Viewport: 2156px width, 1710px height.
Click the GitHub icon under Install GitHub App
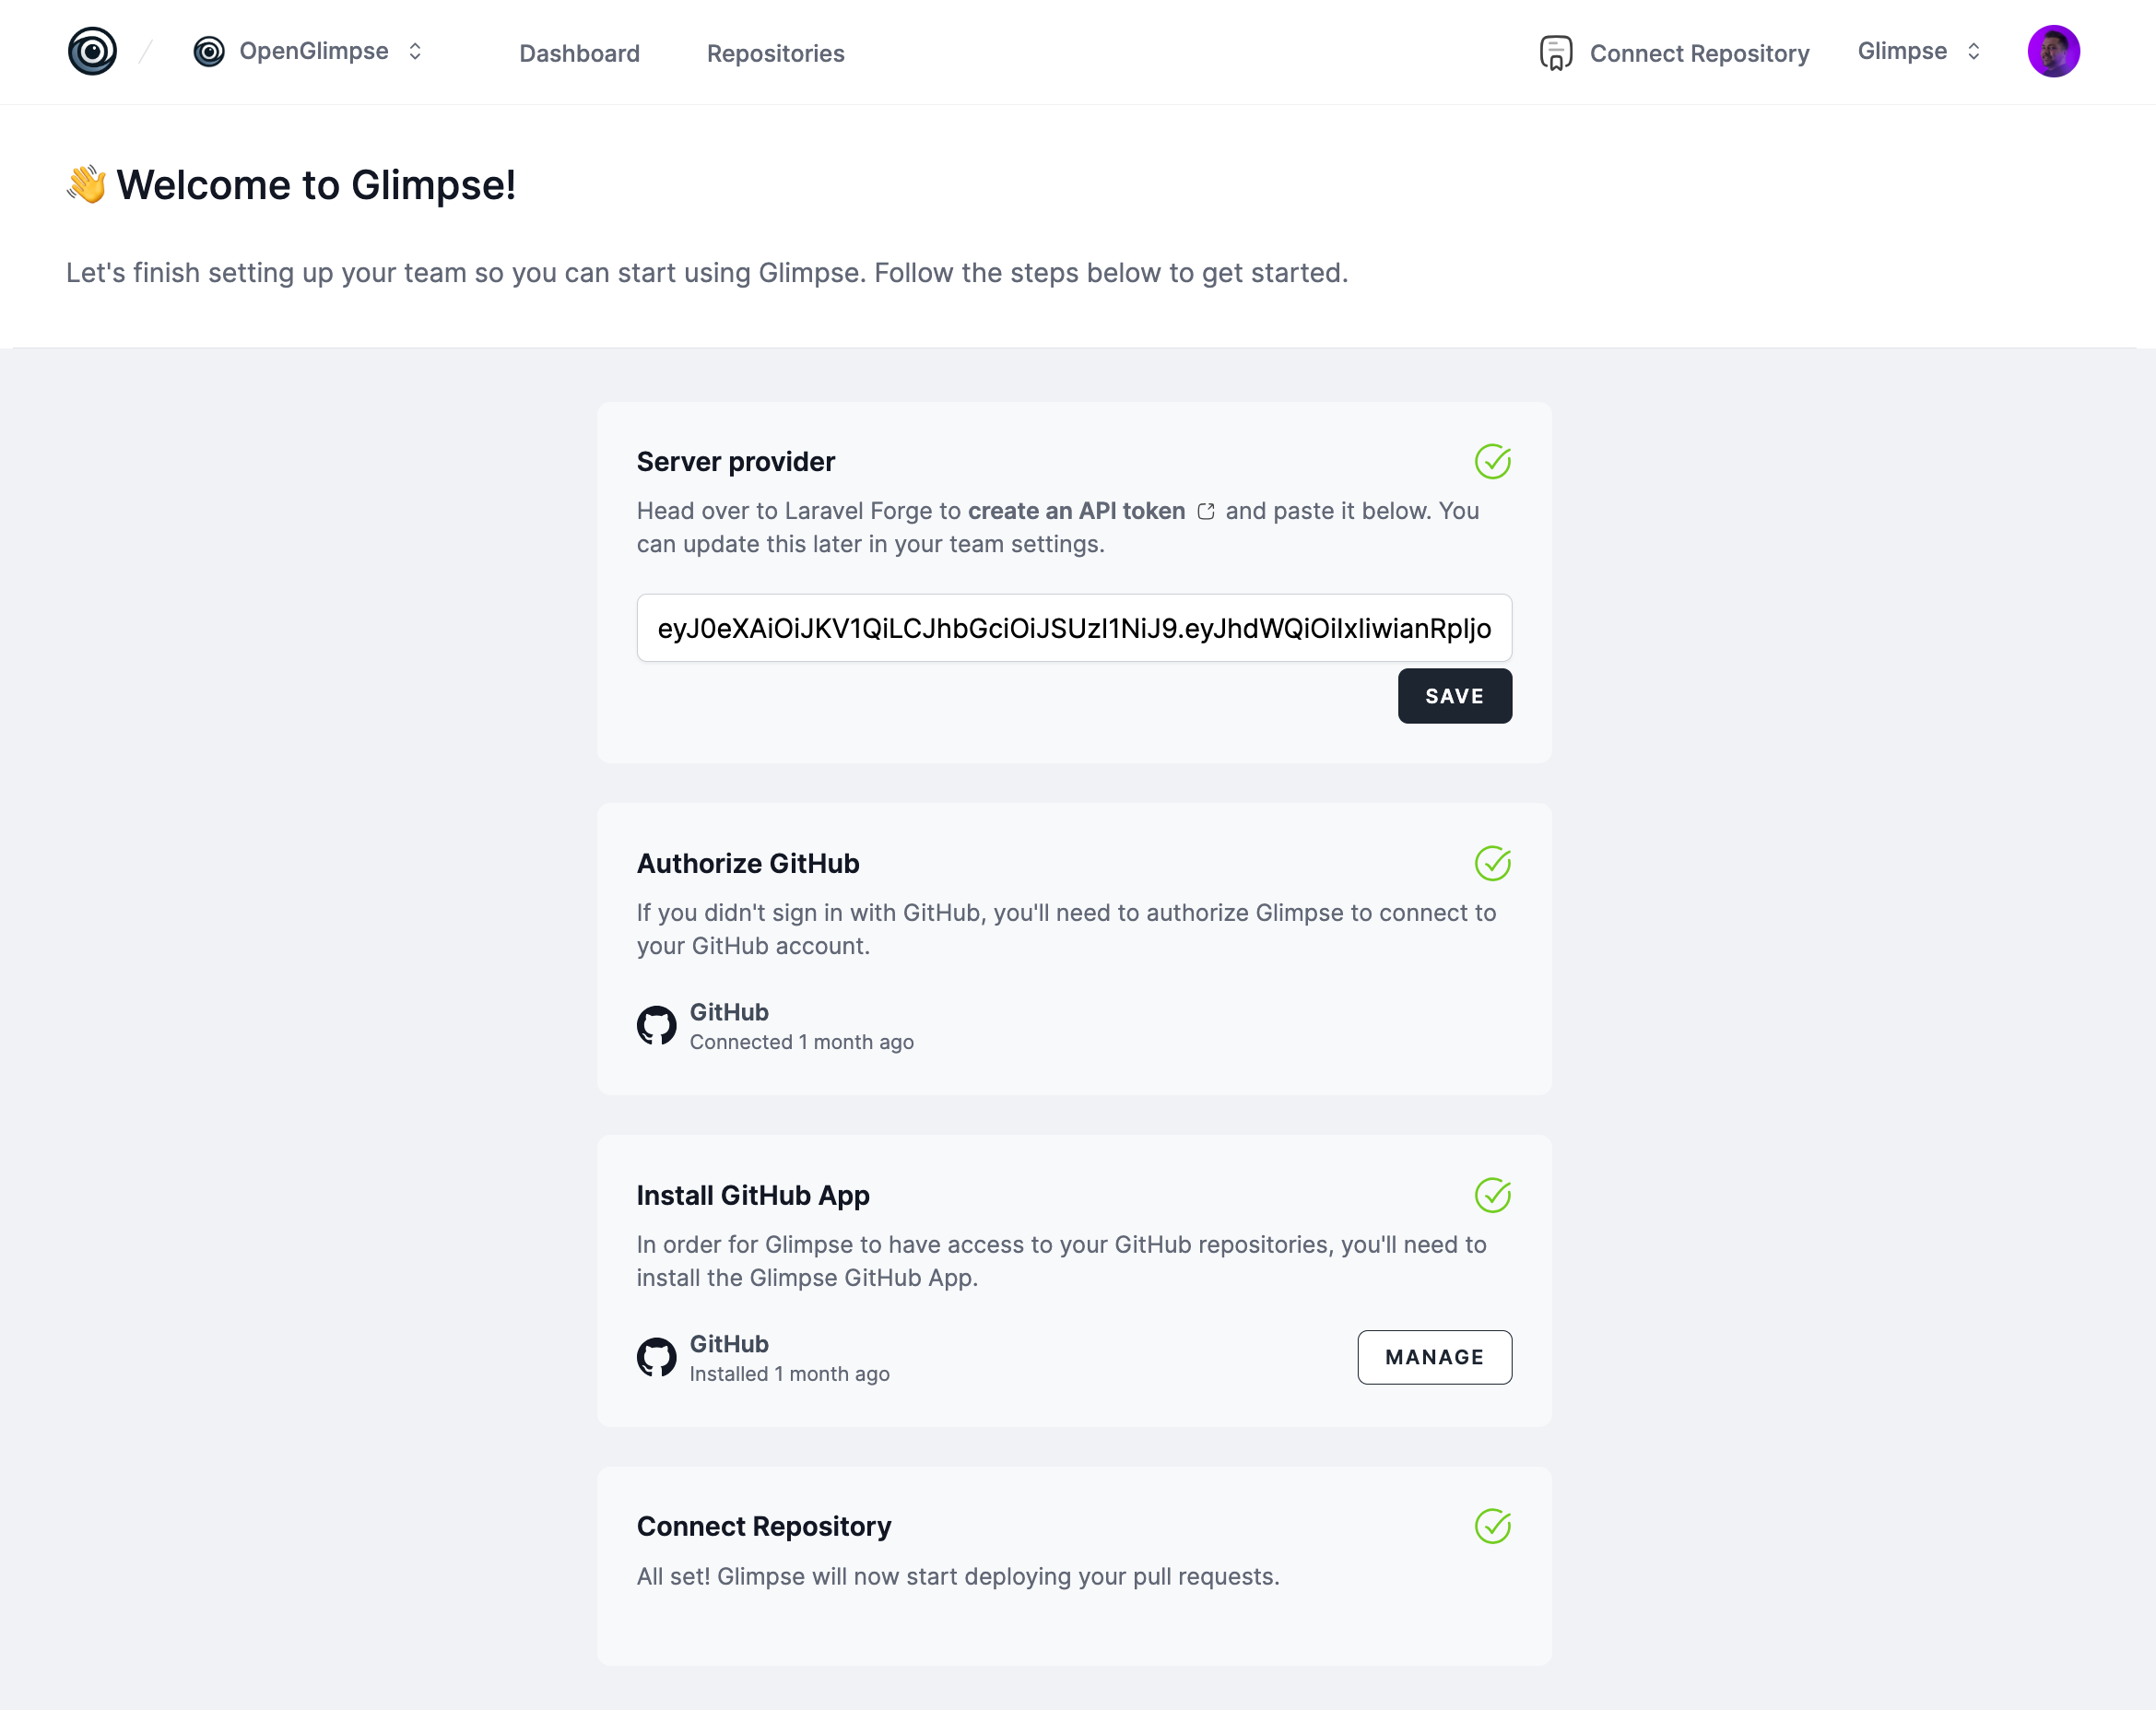pyautogui.click(x=658, y=1357)
